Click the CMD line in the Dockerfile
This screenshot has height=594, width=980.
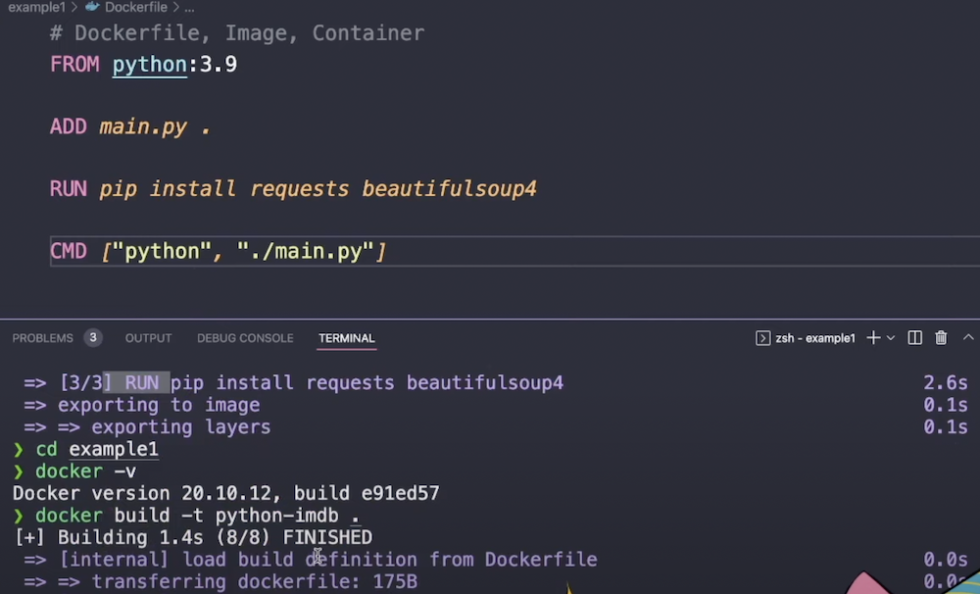tap(218, 251)
